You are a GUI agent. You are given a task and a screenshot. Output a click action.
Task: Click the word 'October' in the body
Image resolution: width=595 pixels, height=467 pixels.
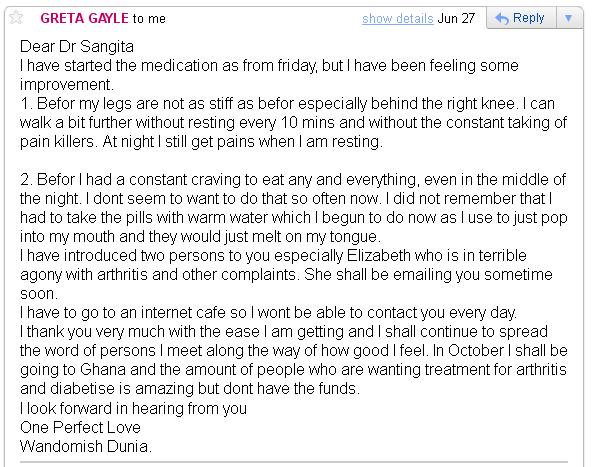pos(475,350)
